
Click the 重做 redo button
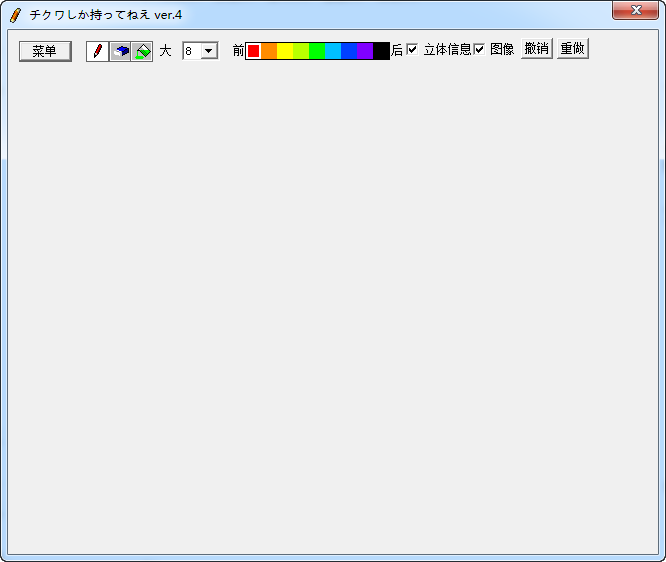pyautogui.click(x=573, y=48)
